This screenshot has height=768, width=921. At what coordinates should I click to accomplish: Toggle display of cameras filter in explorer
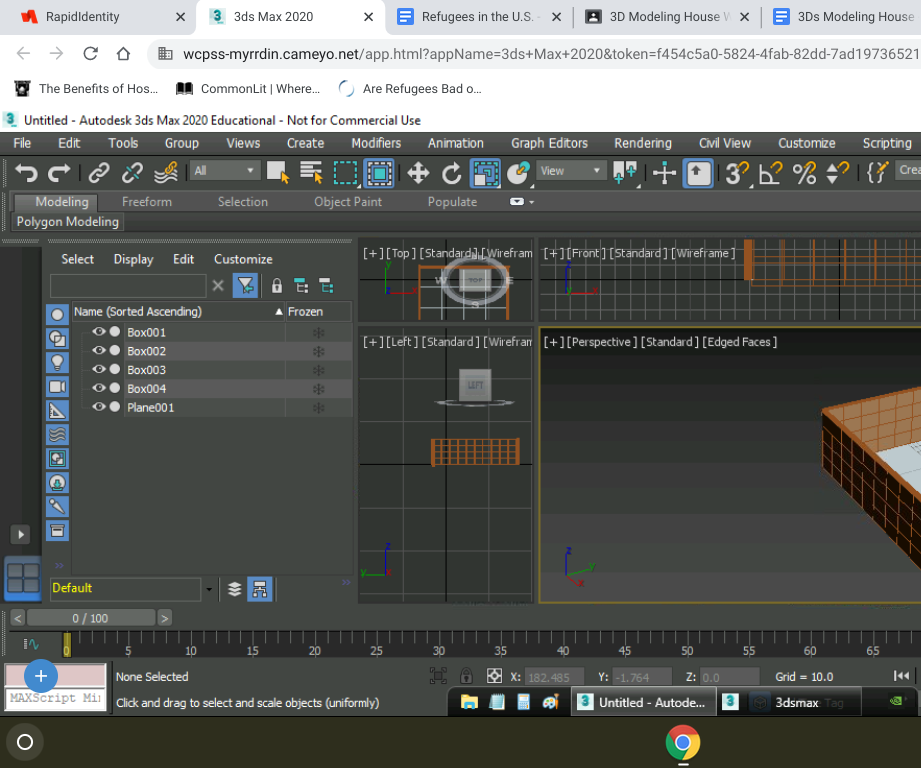[57, 386]
